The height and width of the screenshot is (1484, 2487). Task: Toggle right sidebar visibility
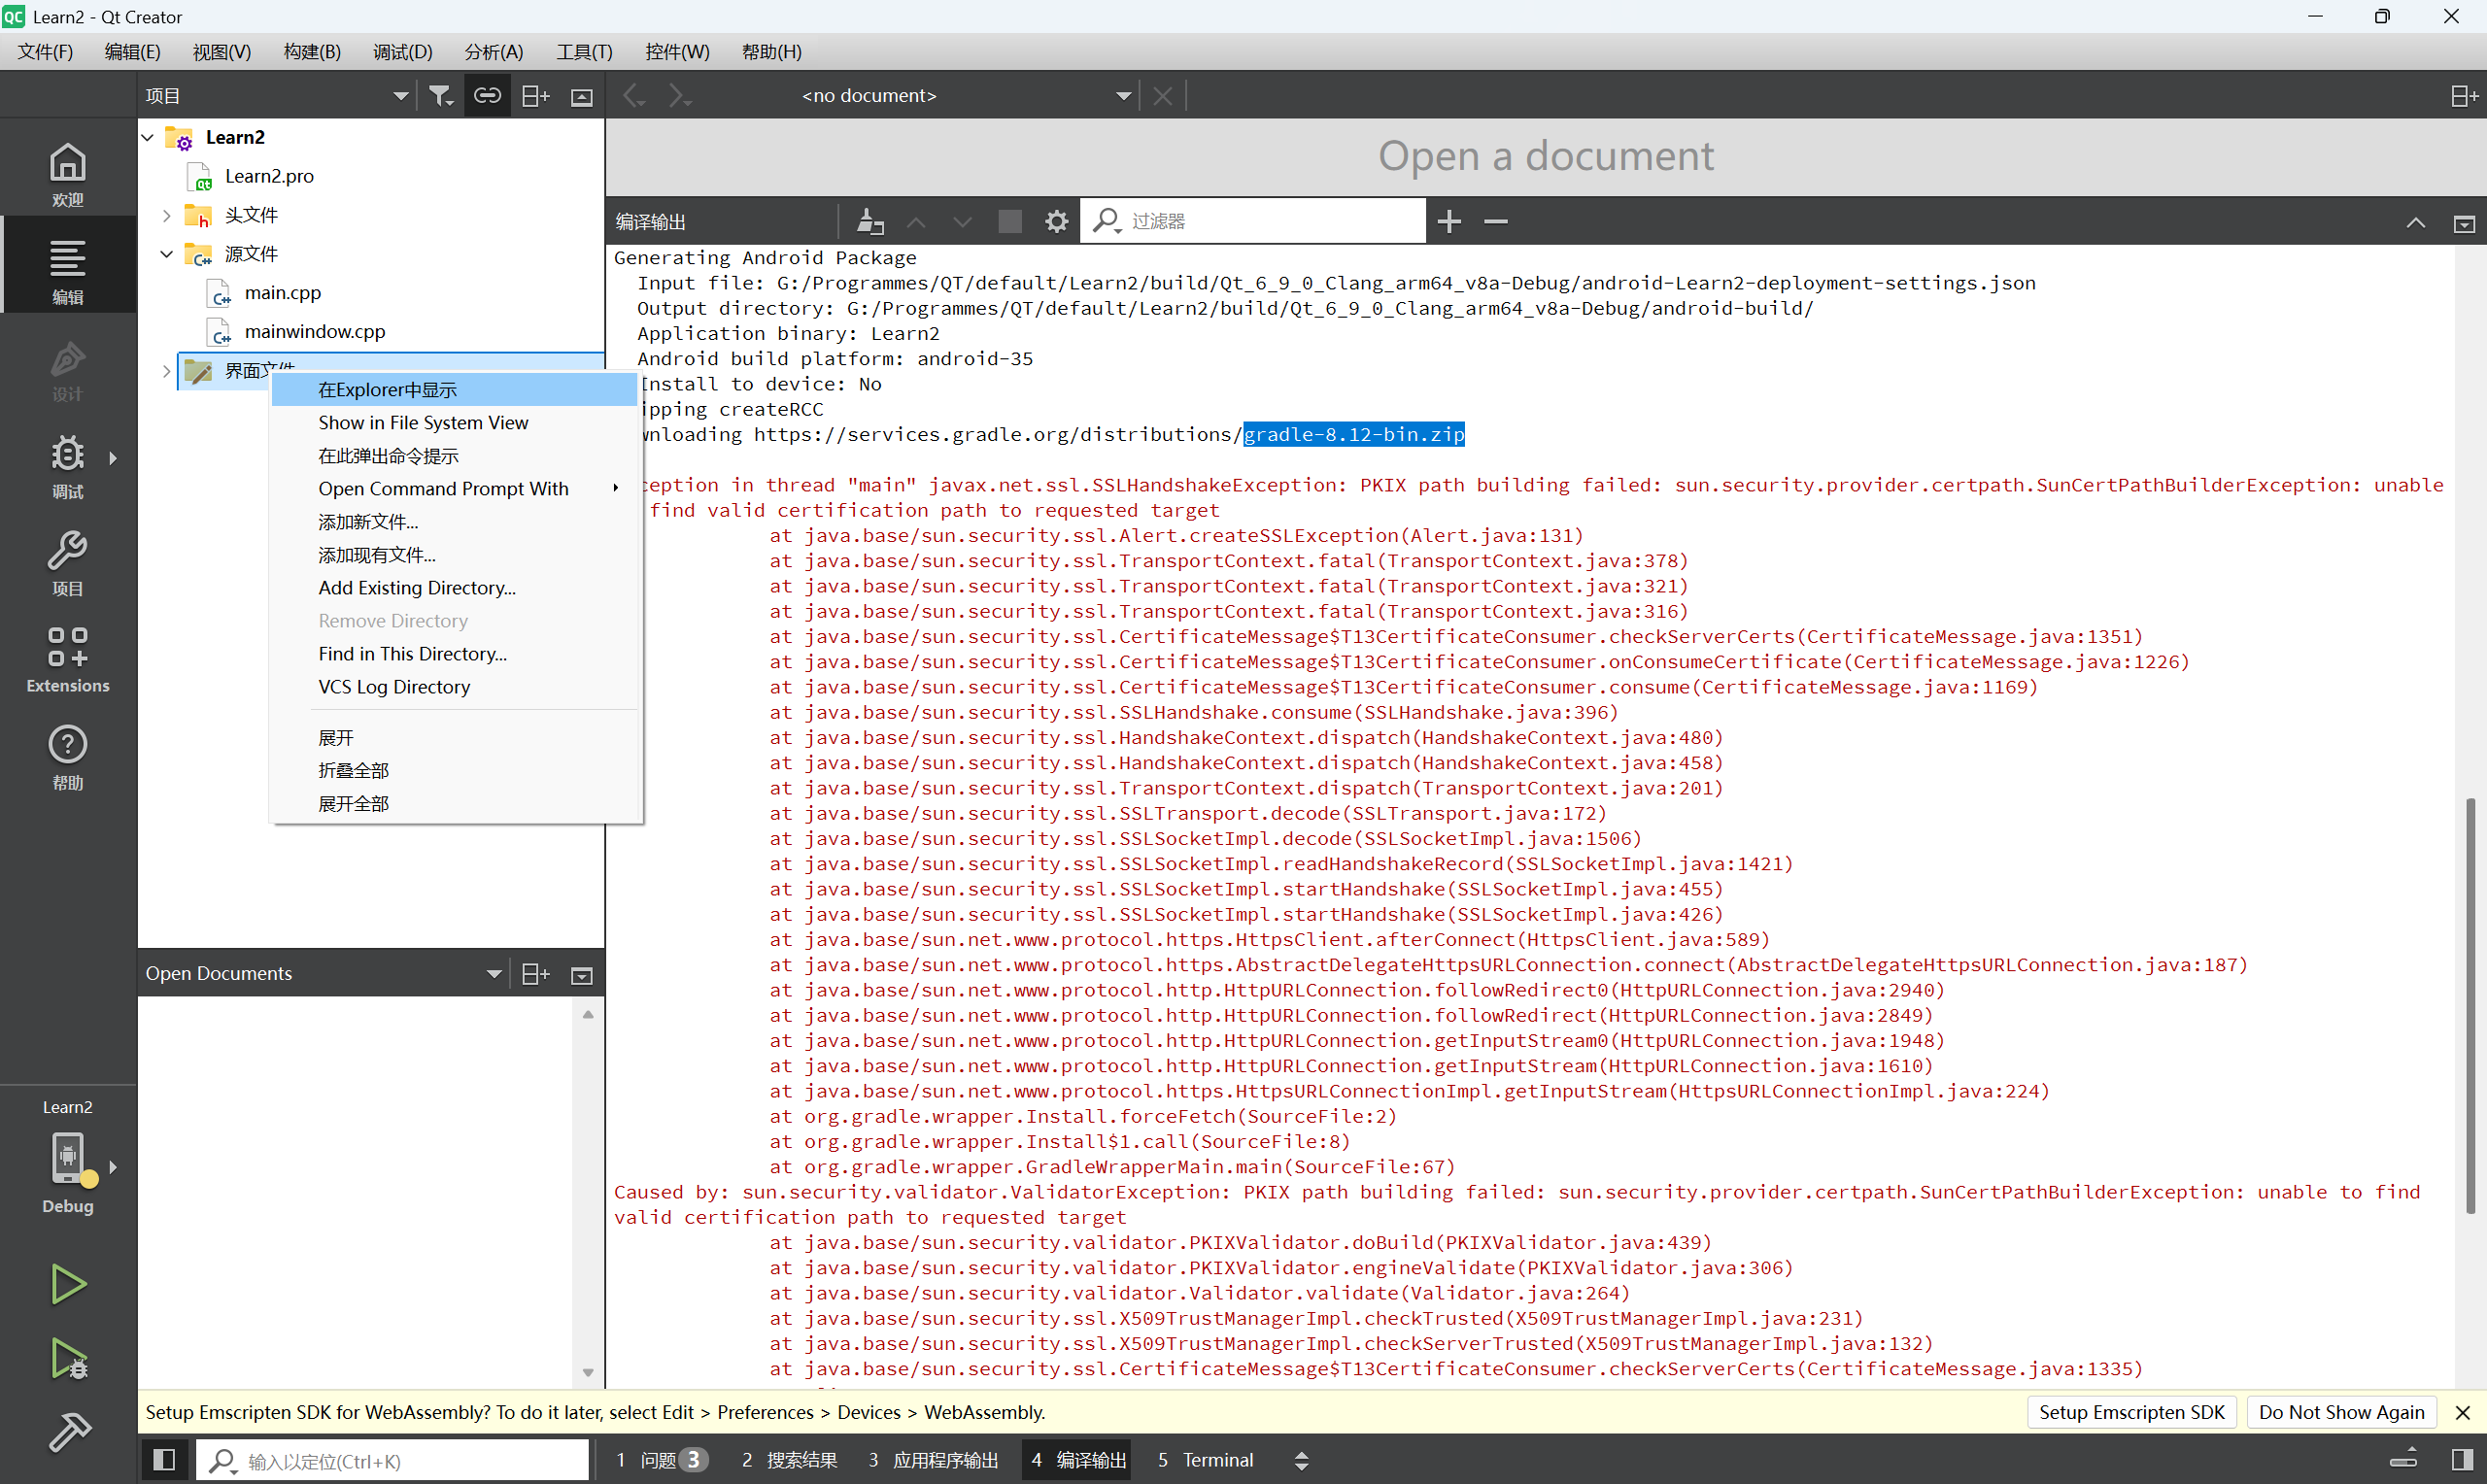coord(2463,1460)
